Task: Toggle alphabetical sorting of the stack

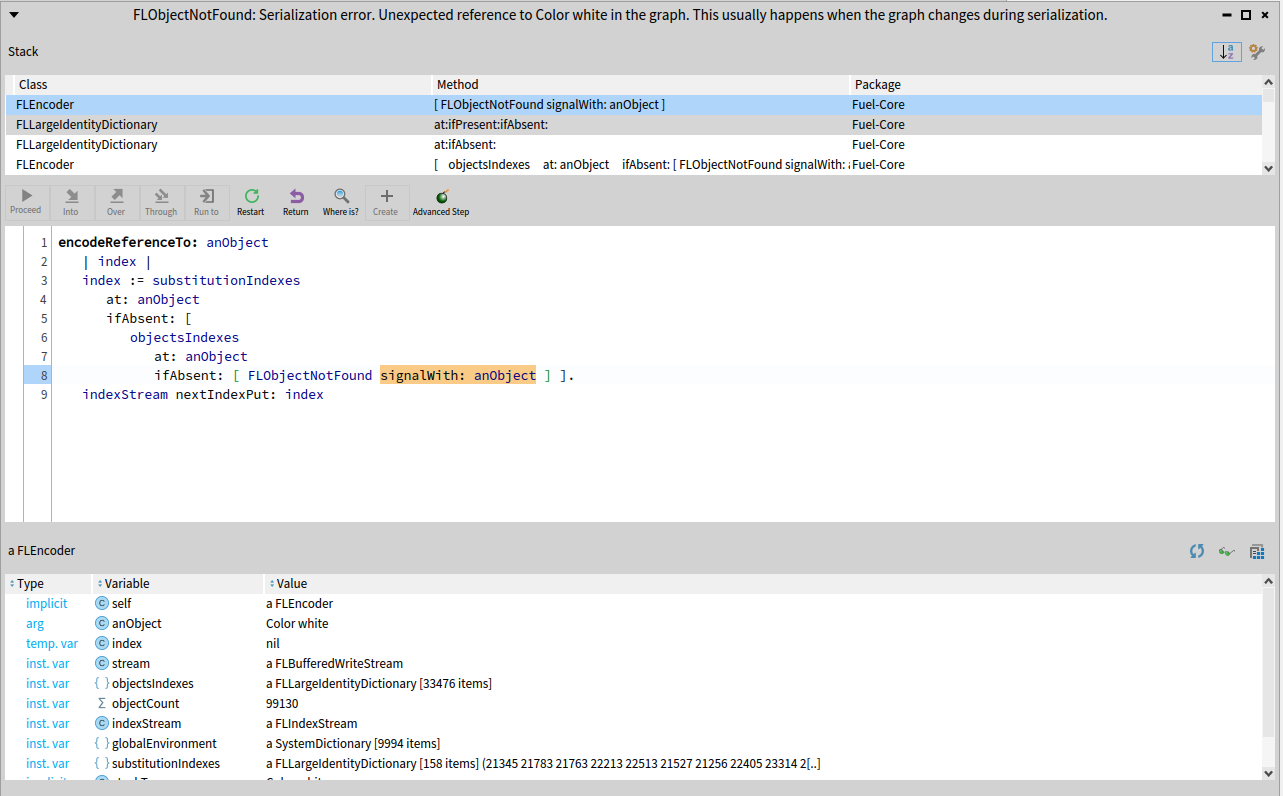Action: pos(1226,51)
